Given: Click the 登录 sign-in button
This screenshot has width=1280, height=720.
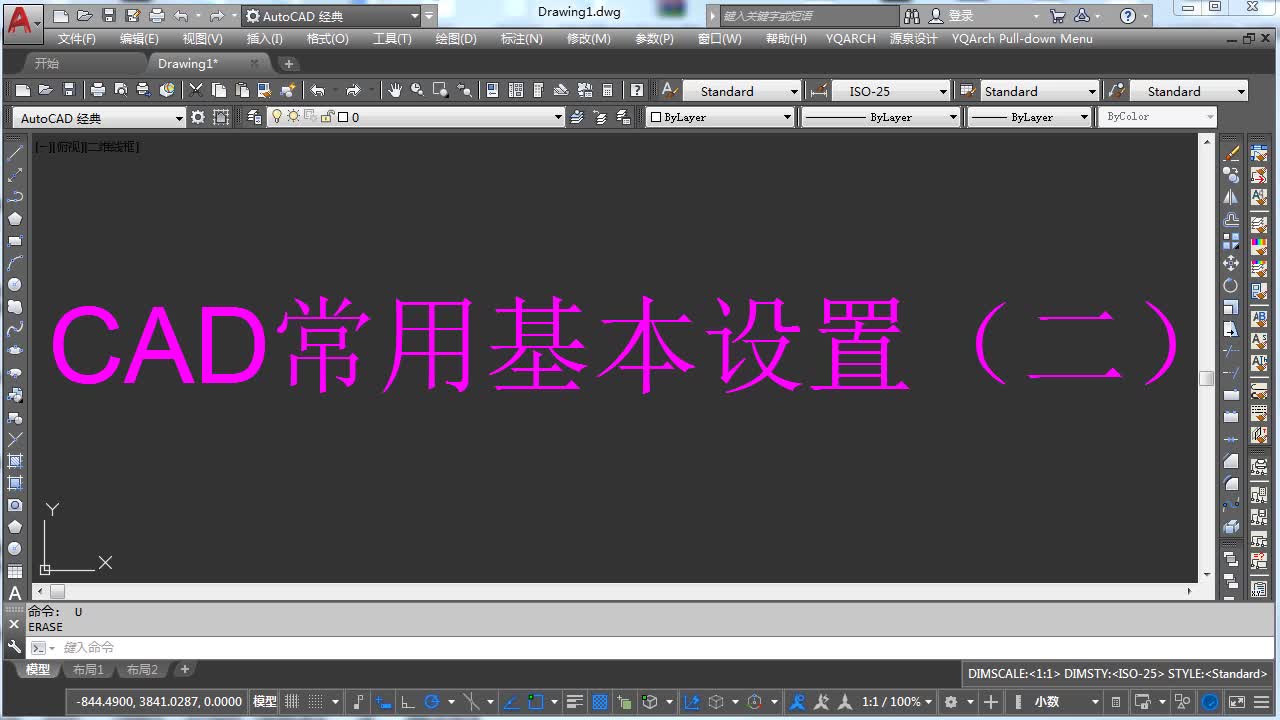Looking at the screenshot, I should [x=960, y=16].
